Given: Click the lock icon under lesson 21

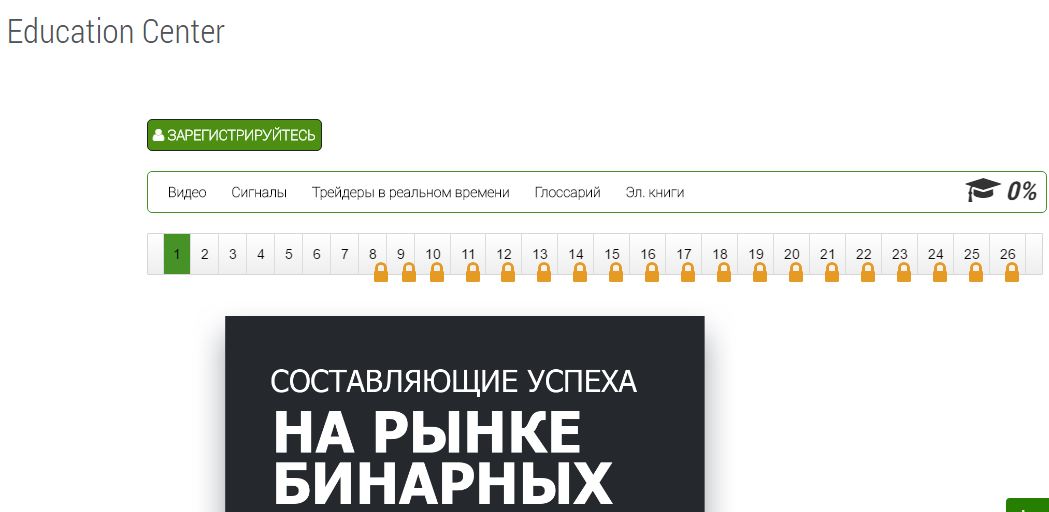Looking at the screenshot, I should coord(832,272).
